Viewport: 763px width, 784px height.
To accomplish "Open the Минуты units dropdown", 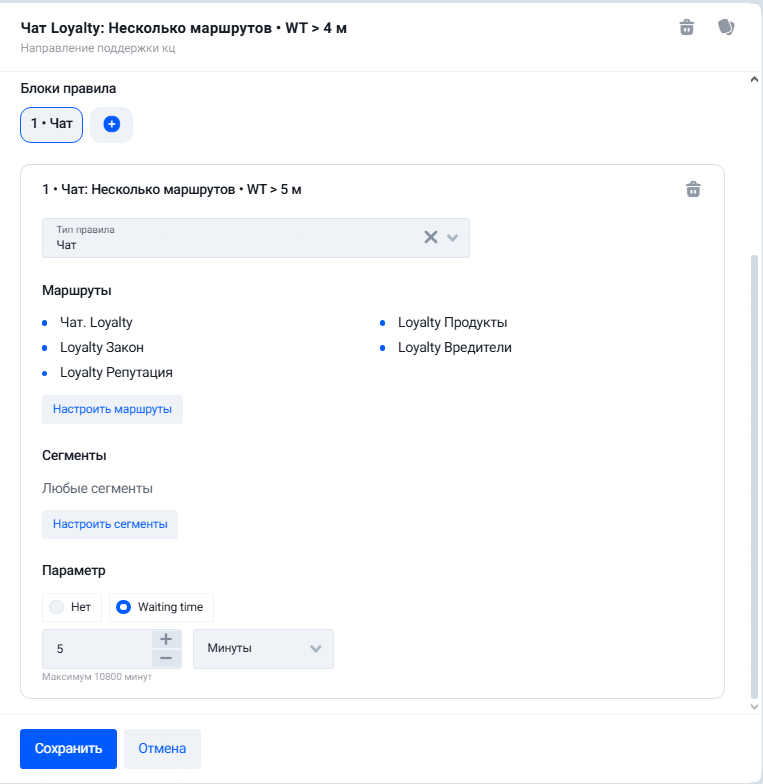I will [x=263, y=648].
